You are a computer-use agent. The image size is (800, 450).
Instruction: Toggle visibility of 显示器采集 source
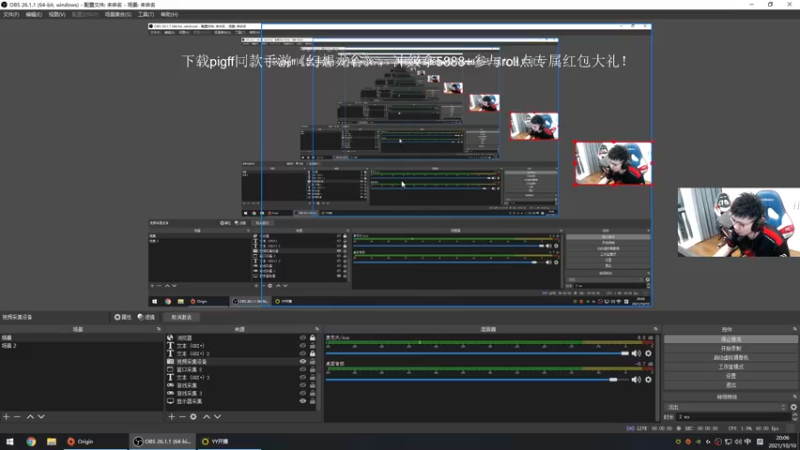[303, 401]
